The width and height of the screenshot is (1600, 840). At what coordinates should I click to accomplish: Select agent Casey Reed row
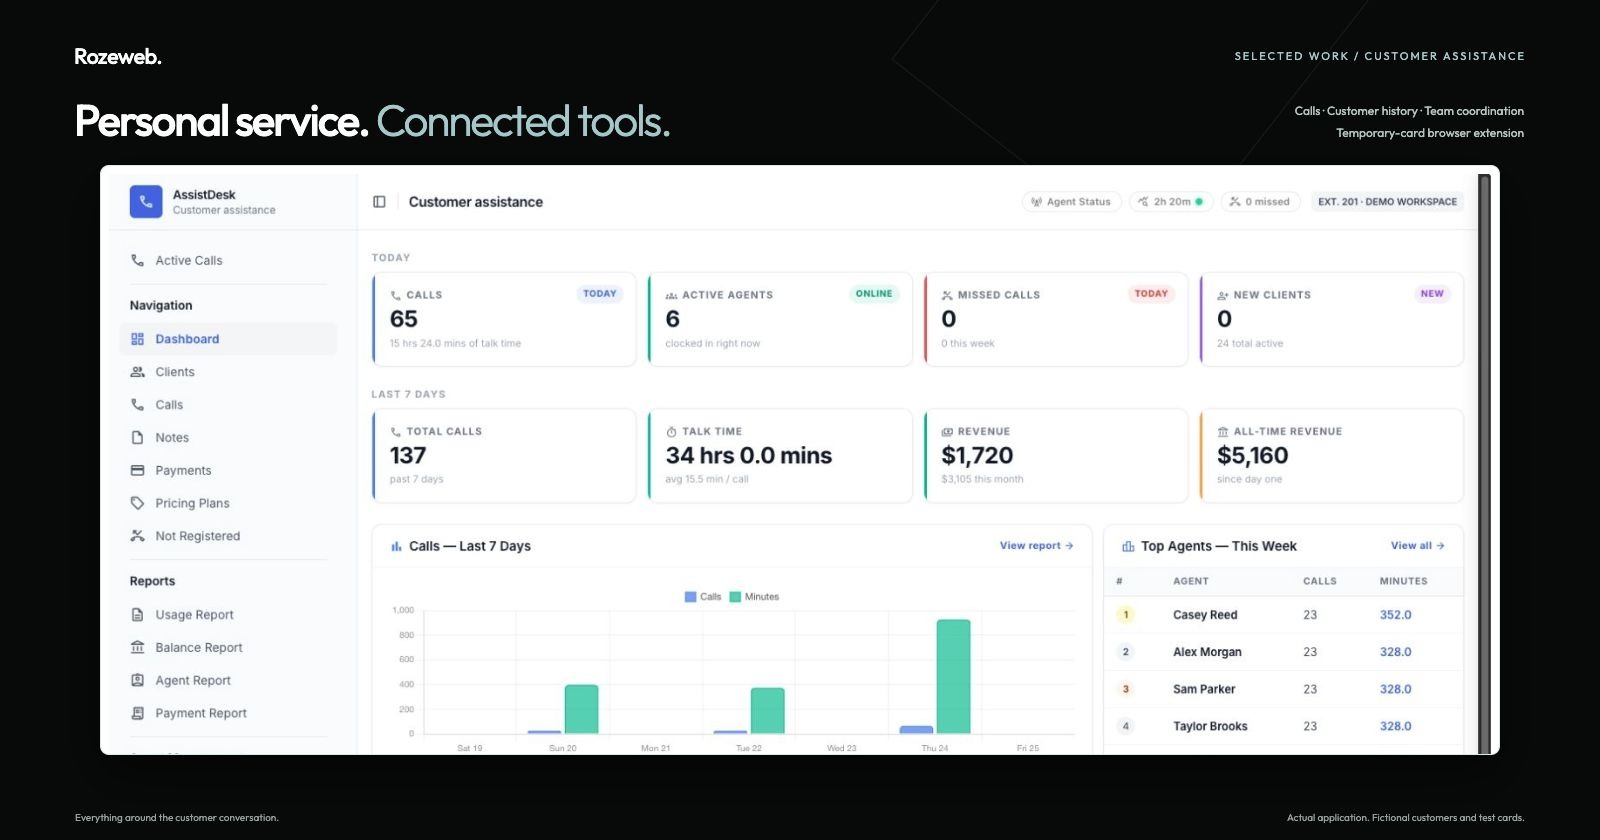pos(1284,615)
